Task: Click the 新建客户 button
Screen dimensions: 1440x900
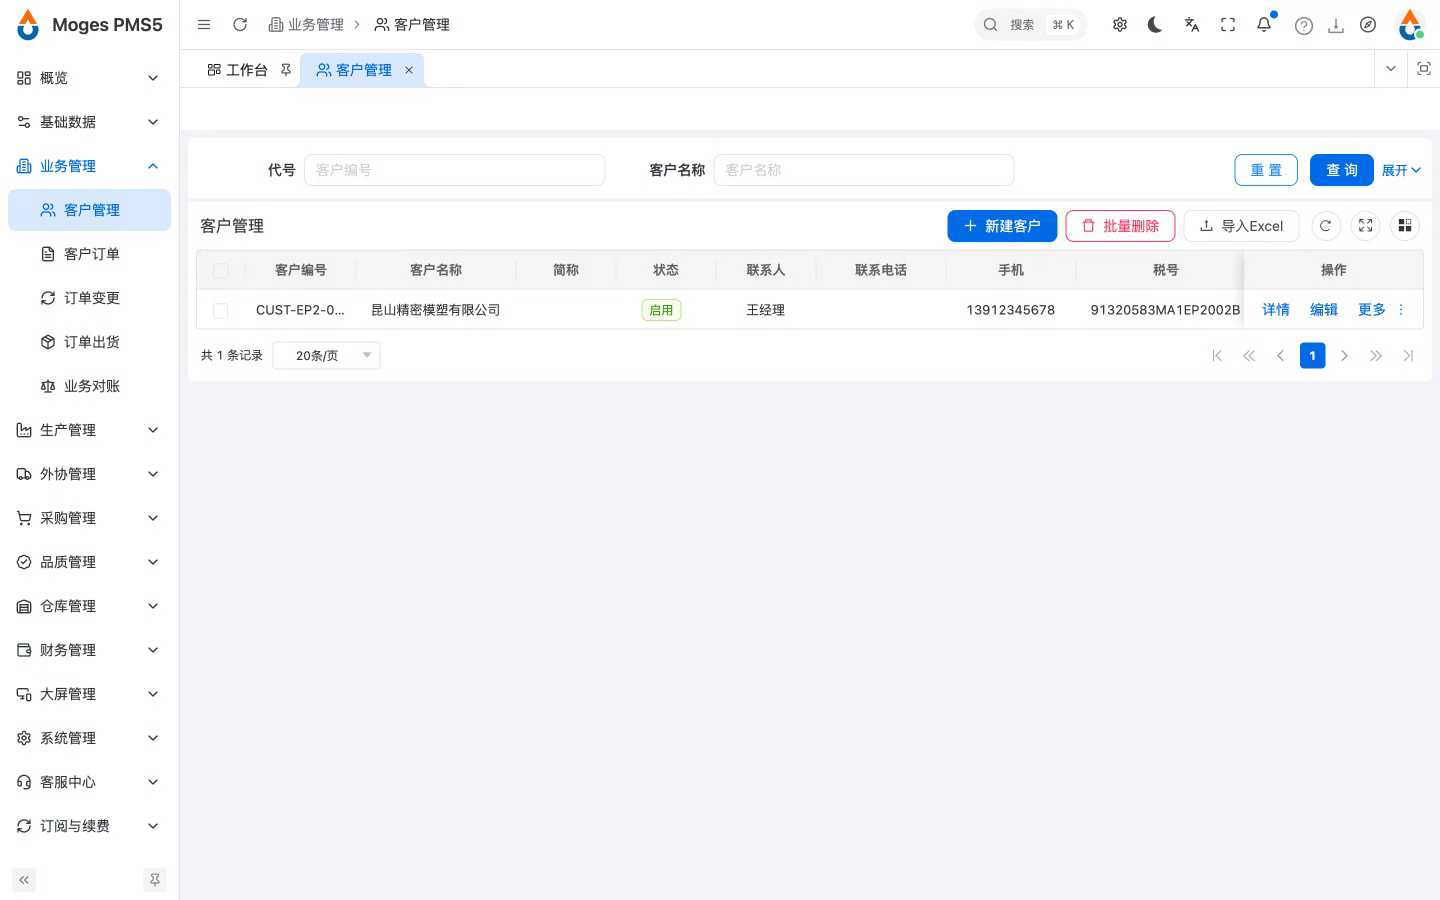Action: point(1002,226)
